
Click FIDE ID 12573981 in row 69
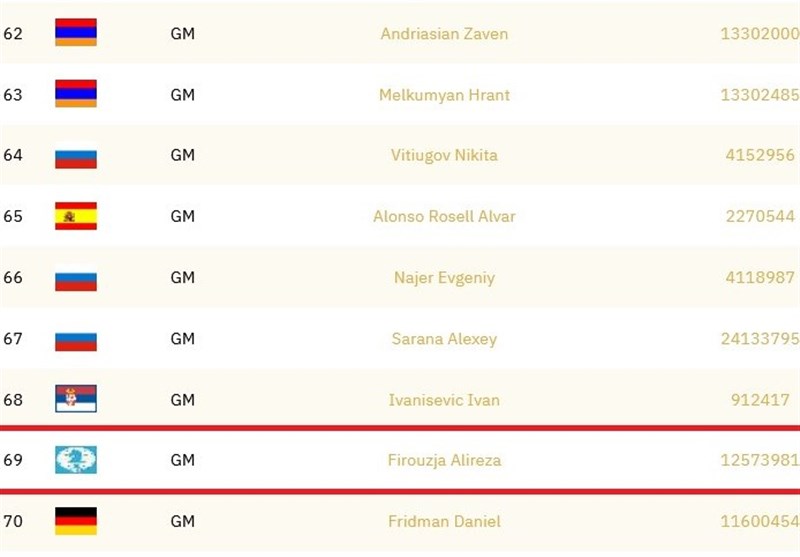click(759, 461)
